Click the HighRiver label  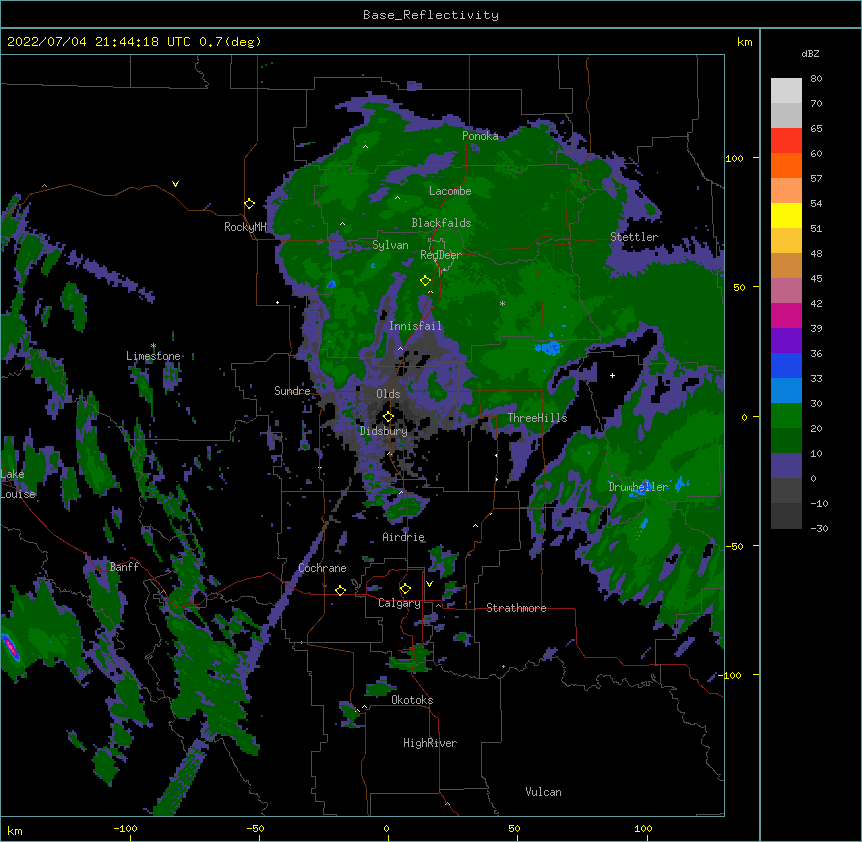(x=430, y=743)
